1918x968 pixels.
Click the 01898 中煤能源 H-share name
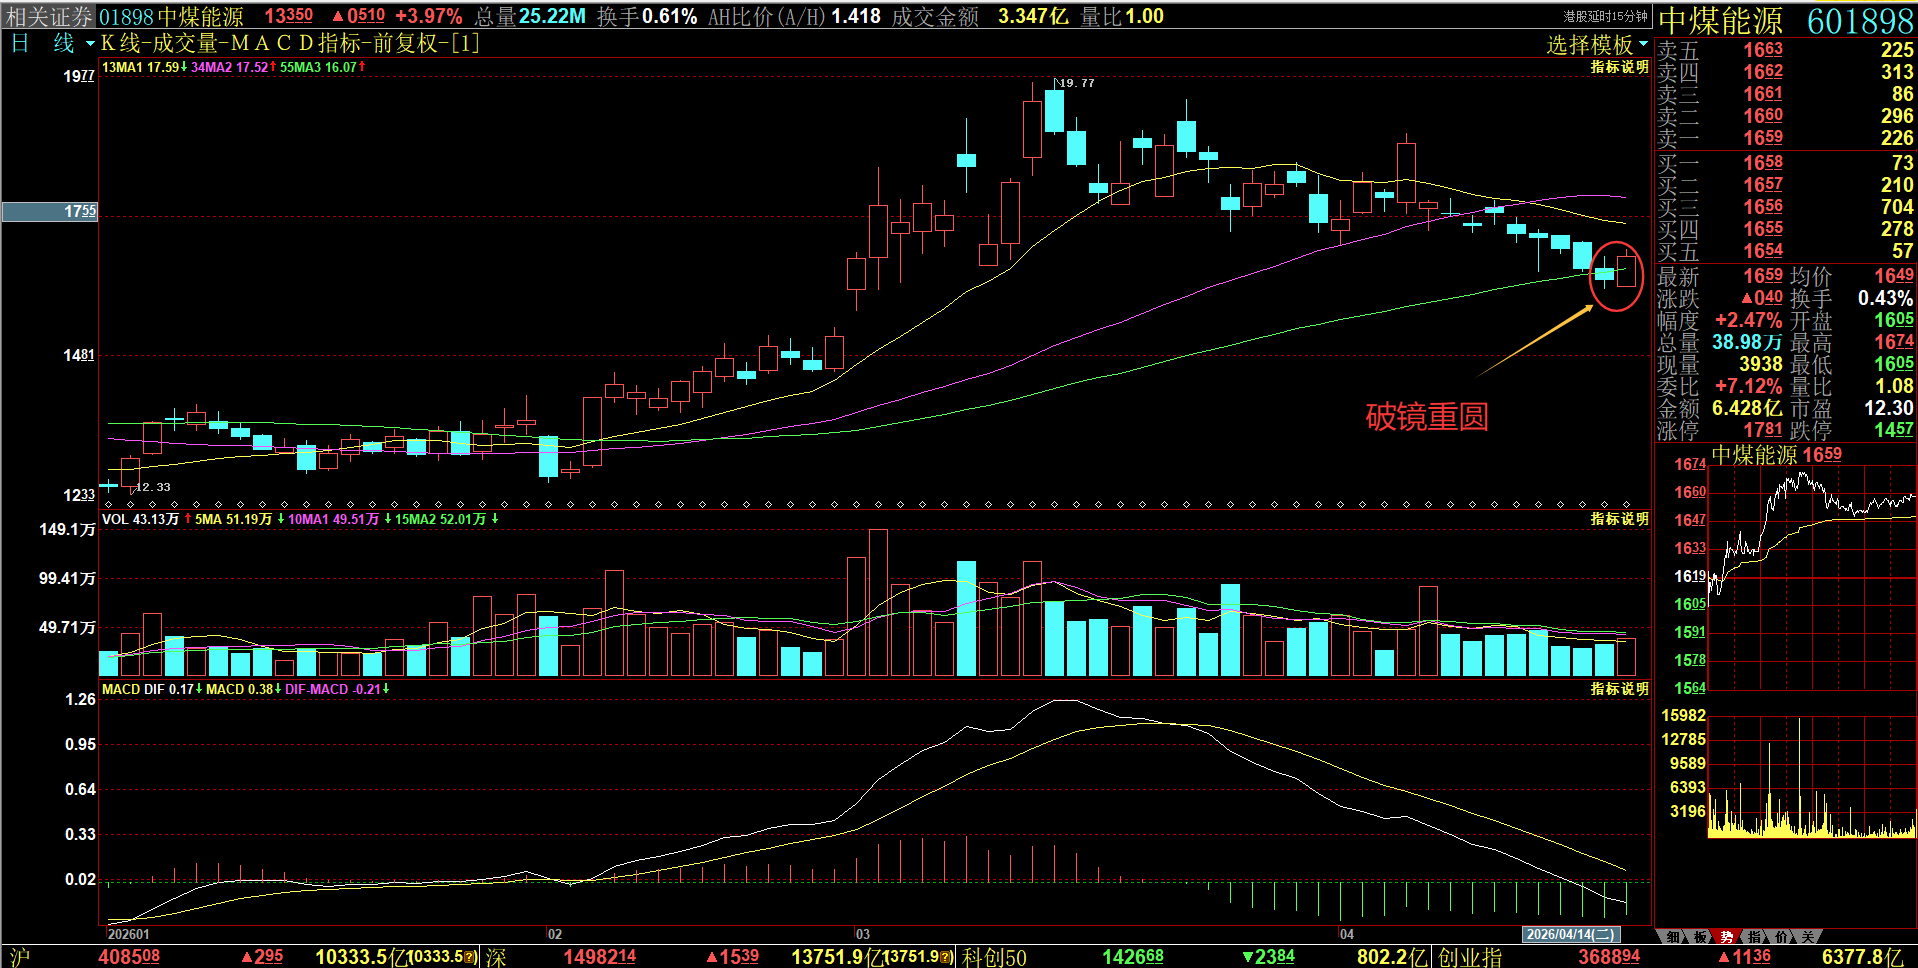pyautogui.click(x=171, y=16)
